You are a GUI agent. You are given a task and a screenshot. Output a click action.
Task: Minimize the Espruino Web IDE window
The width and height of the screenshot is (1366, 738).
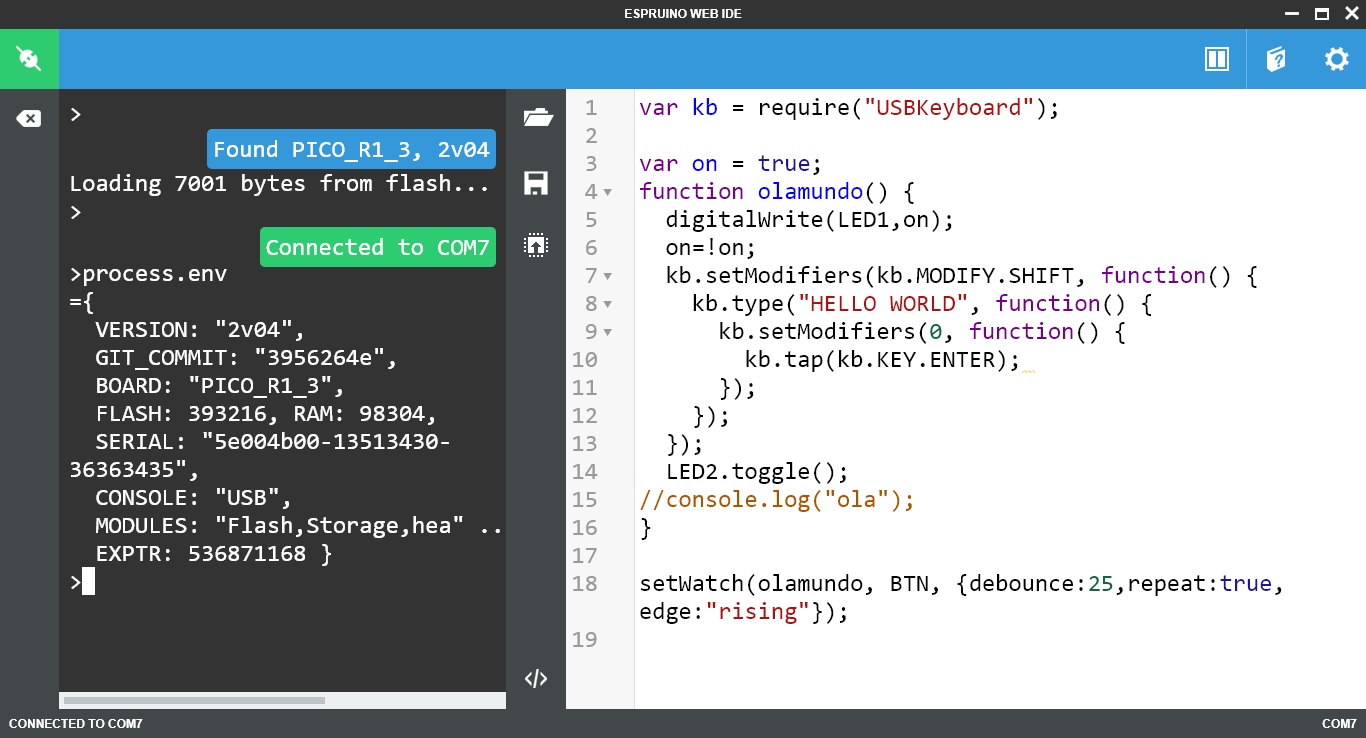click(1291, 14)
